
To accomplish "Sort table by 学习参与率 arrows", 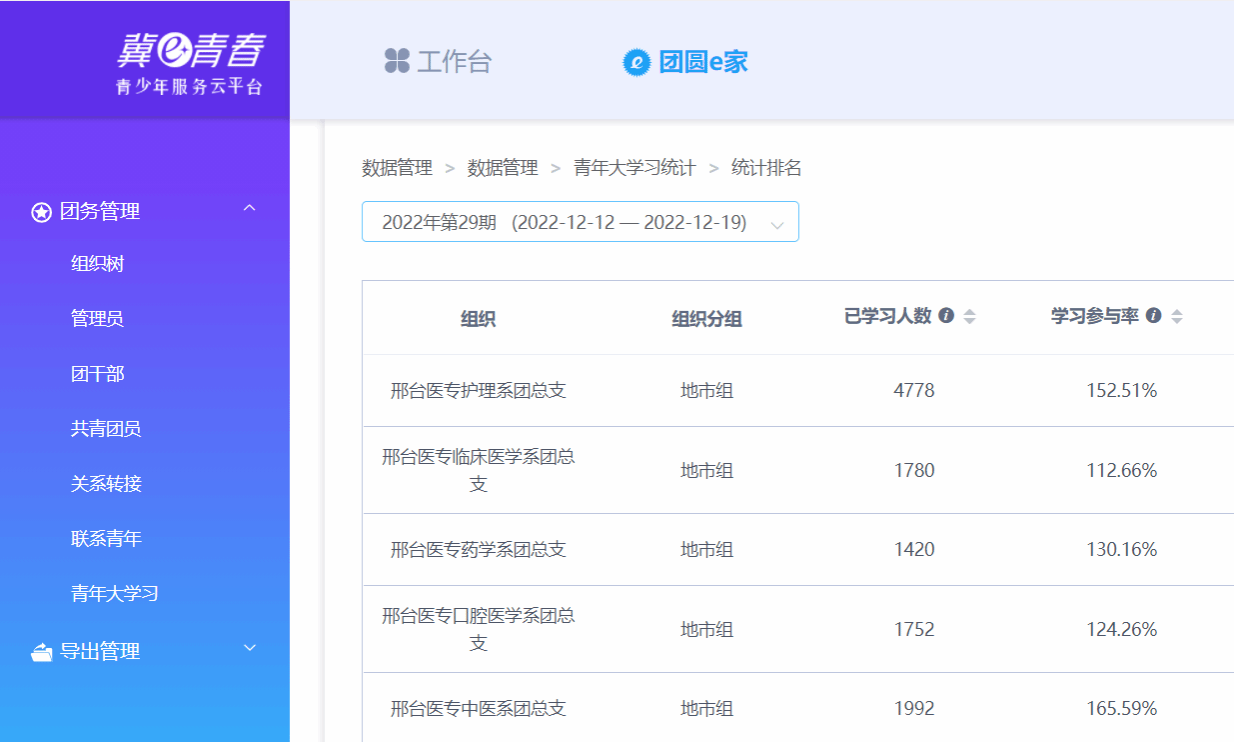I will pyautogui.click(x=1176, y=317).
